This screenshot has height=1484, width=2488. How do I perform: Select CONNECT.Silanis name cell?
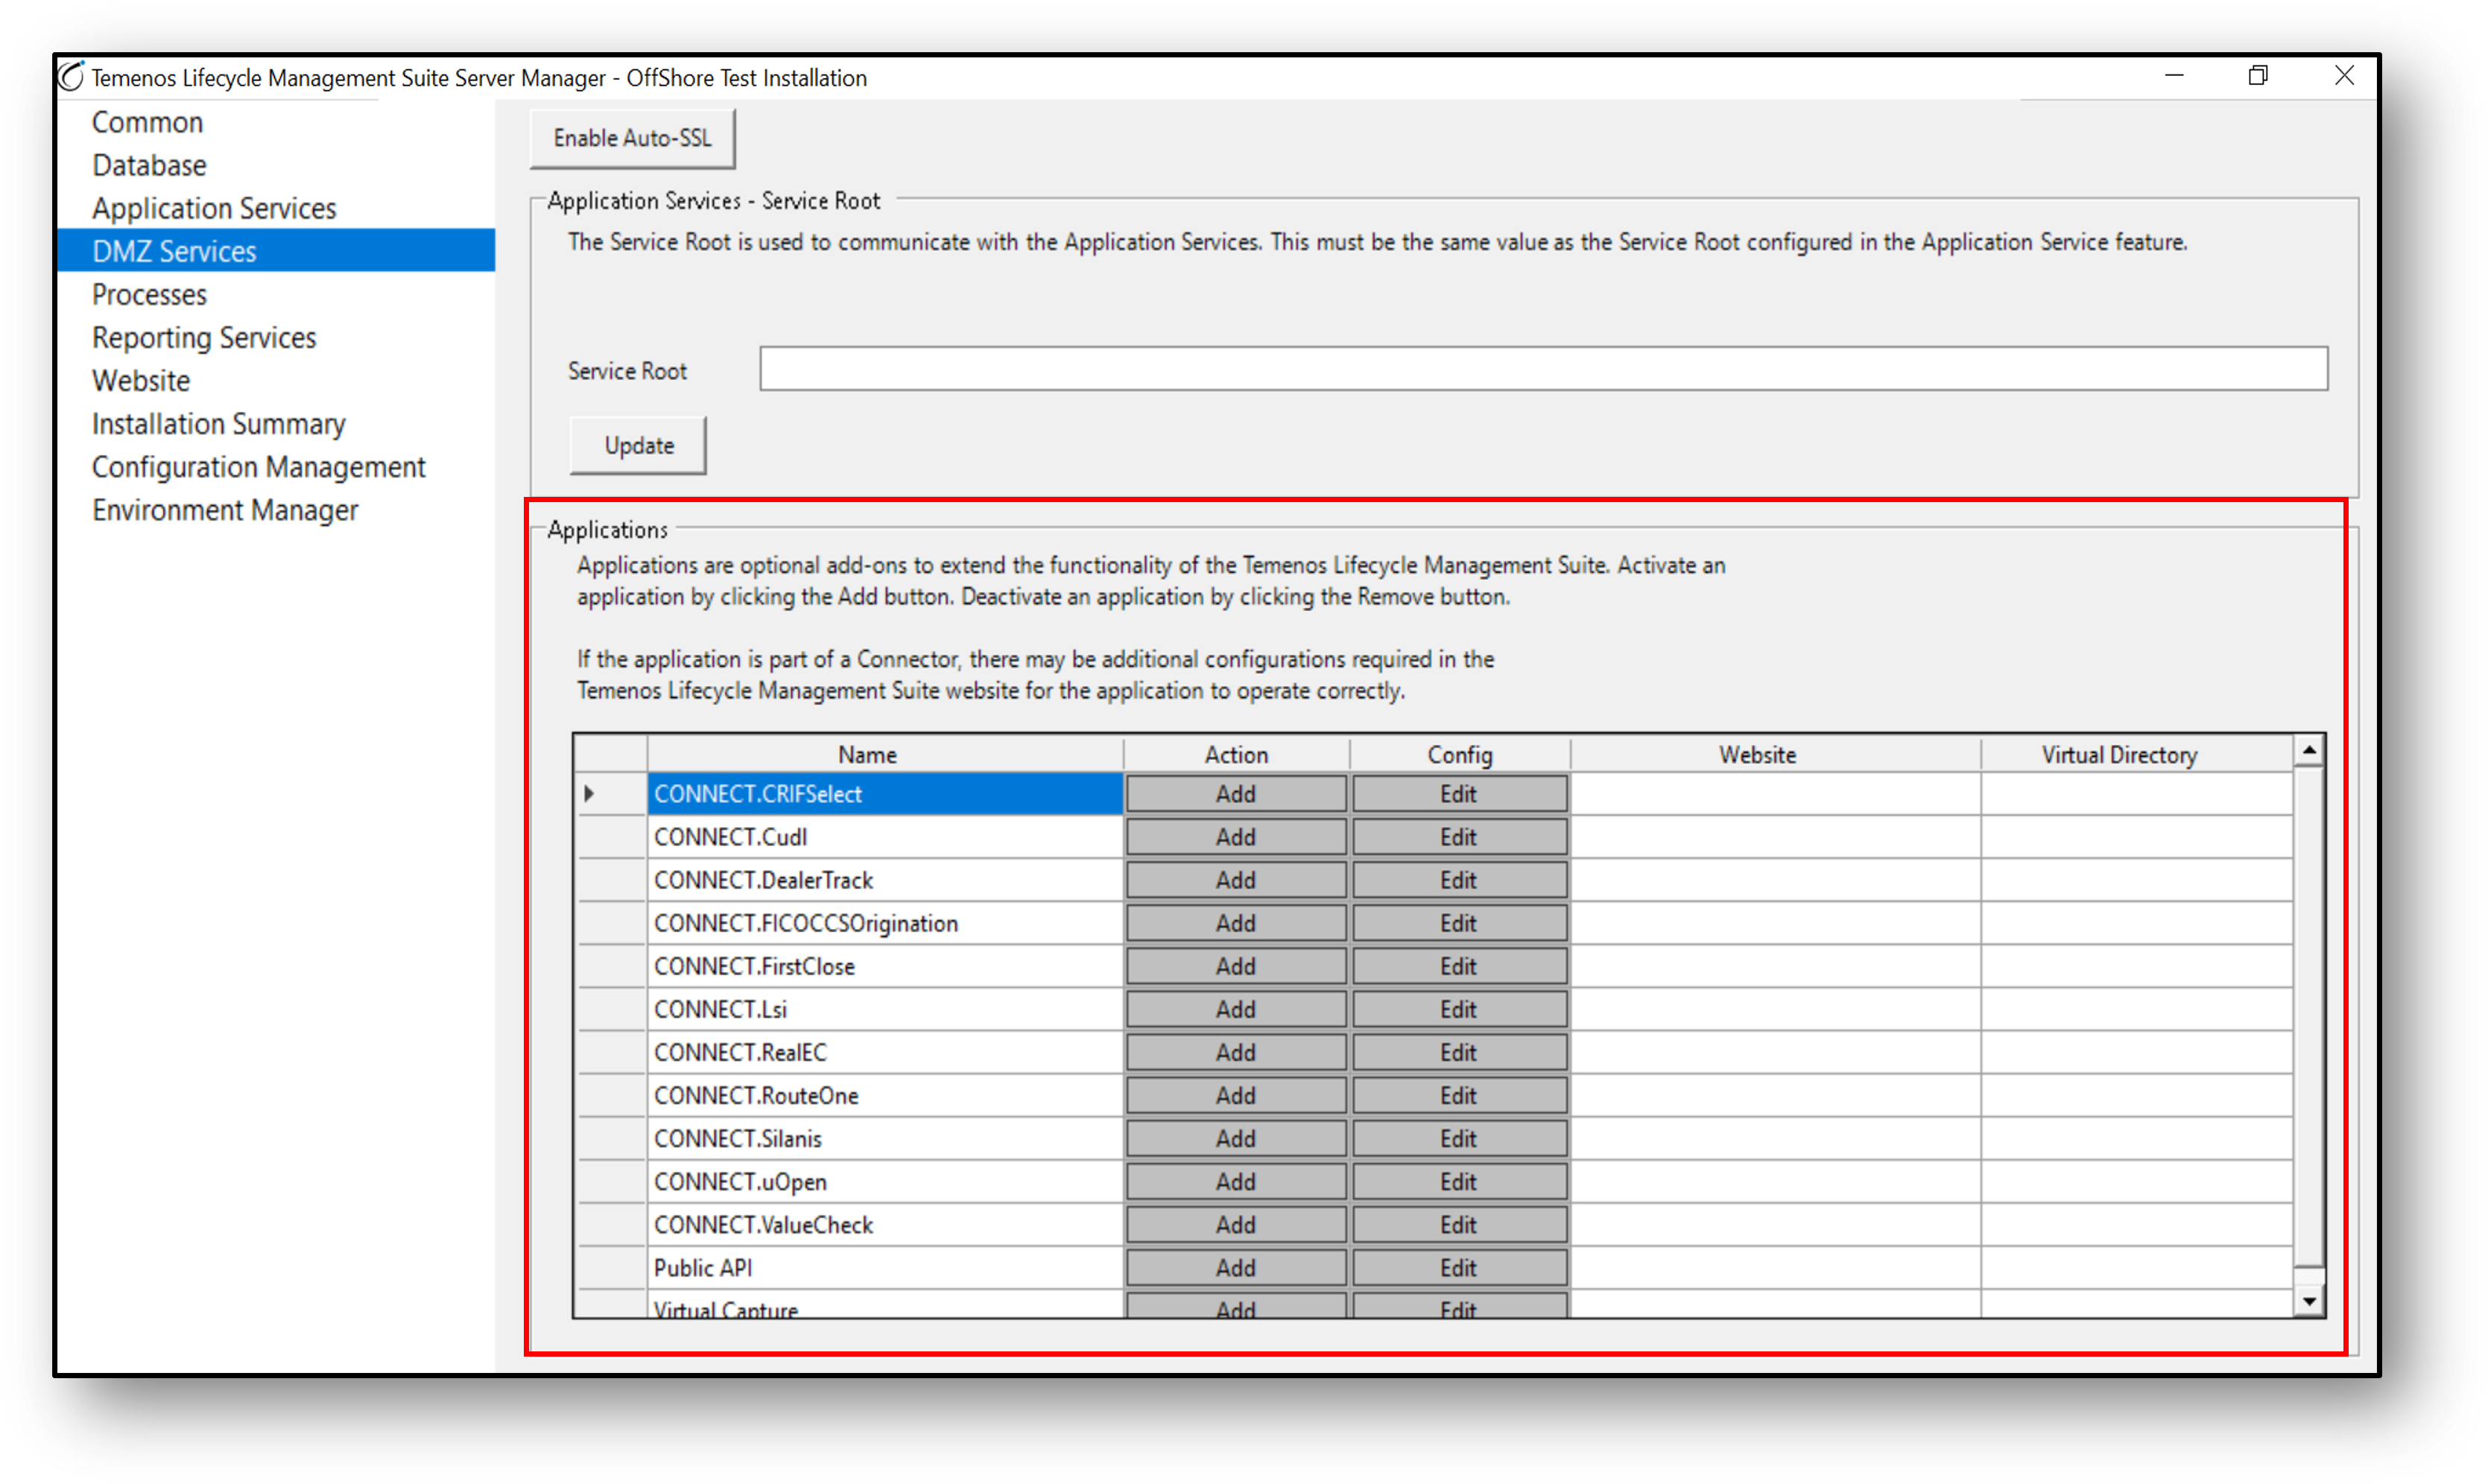[x=885, y=1138]
